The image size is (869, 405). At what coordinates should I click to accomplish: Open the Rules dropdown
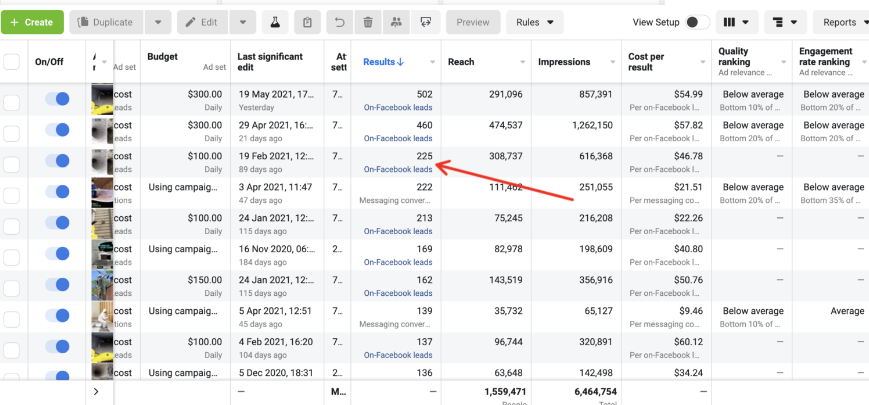click(x=534, y=22)
